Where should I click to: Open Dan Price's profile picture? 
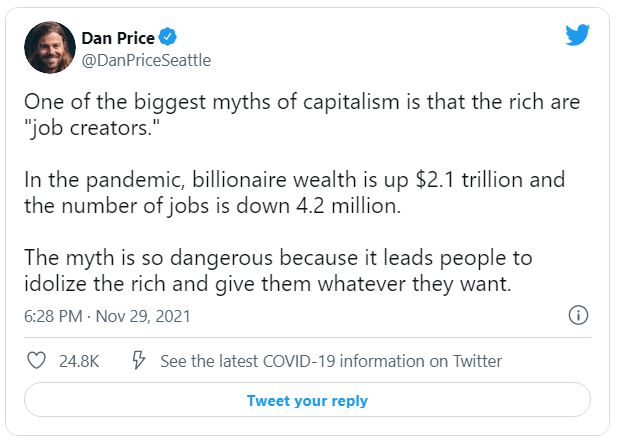tap(49, 47)
